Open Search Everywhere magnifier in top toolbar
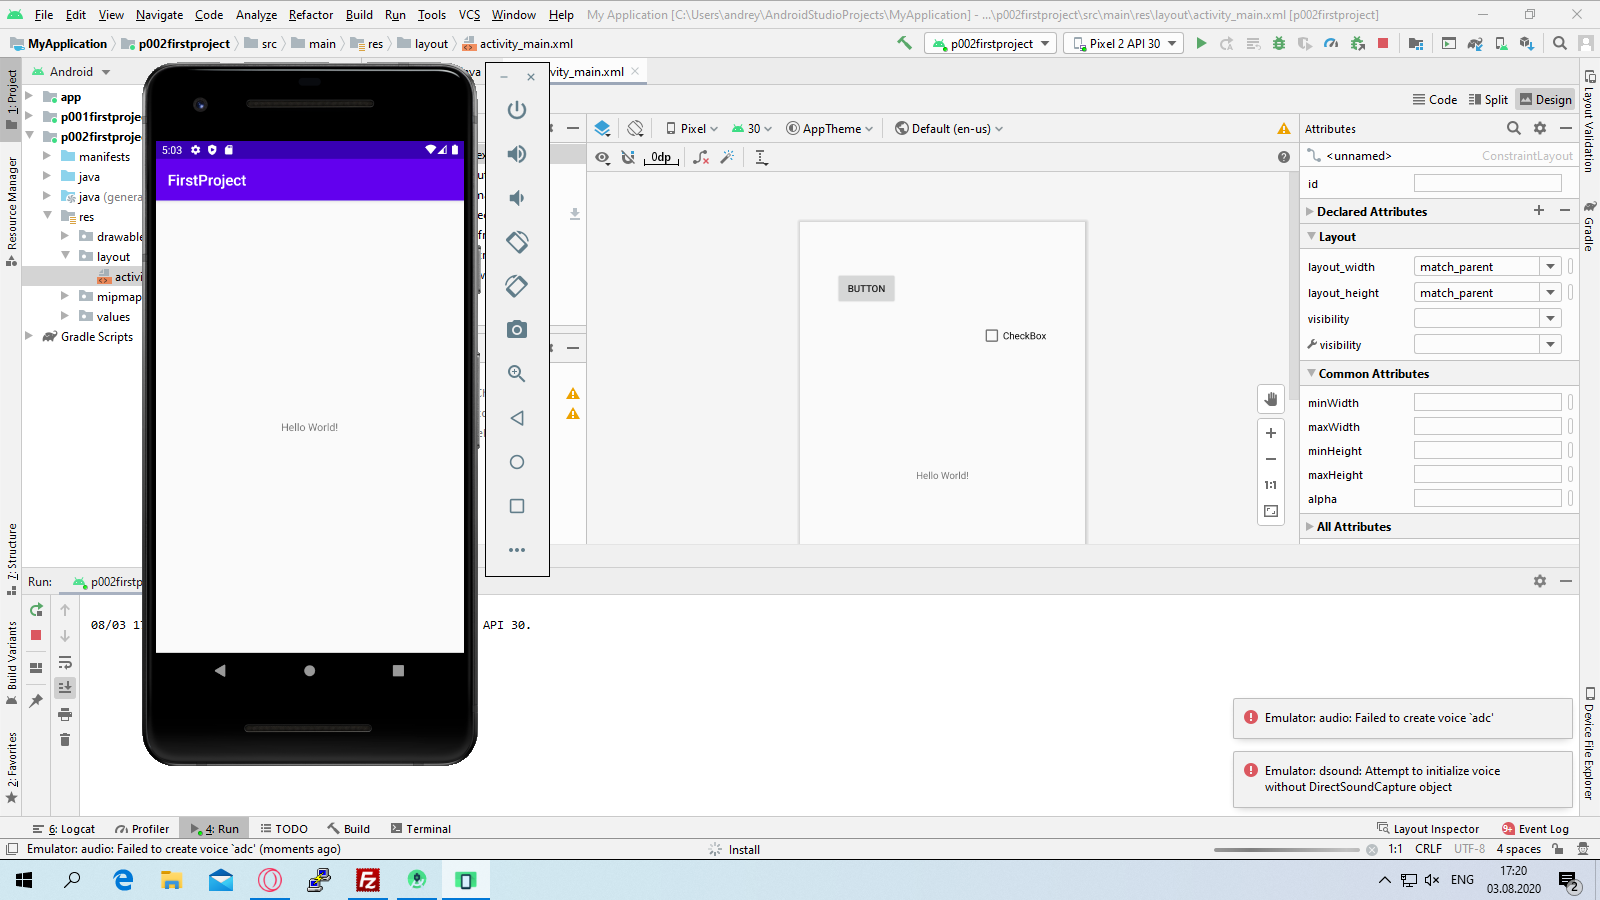This screenshot has height=900, width=1600. [x=1560, y=43]
